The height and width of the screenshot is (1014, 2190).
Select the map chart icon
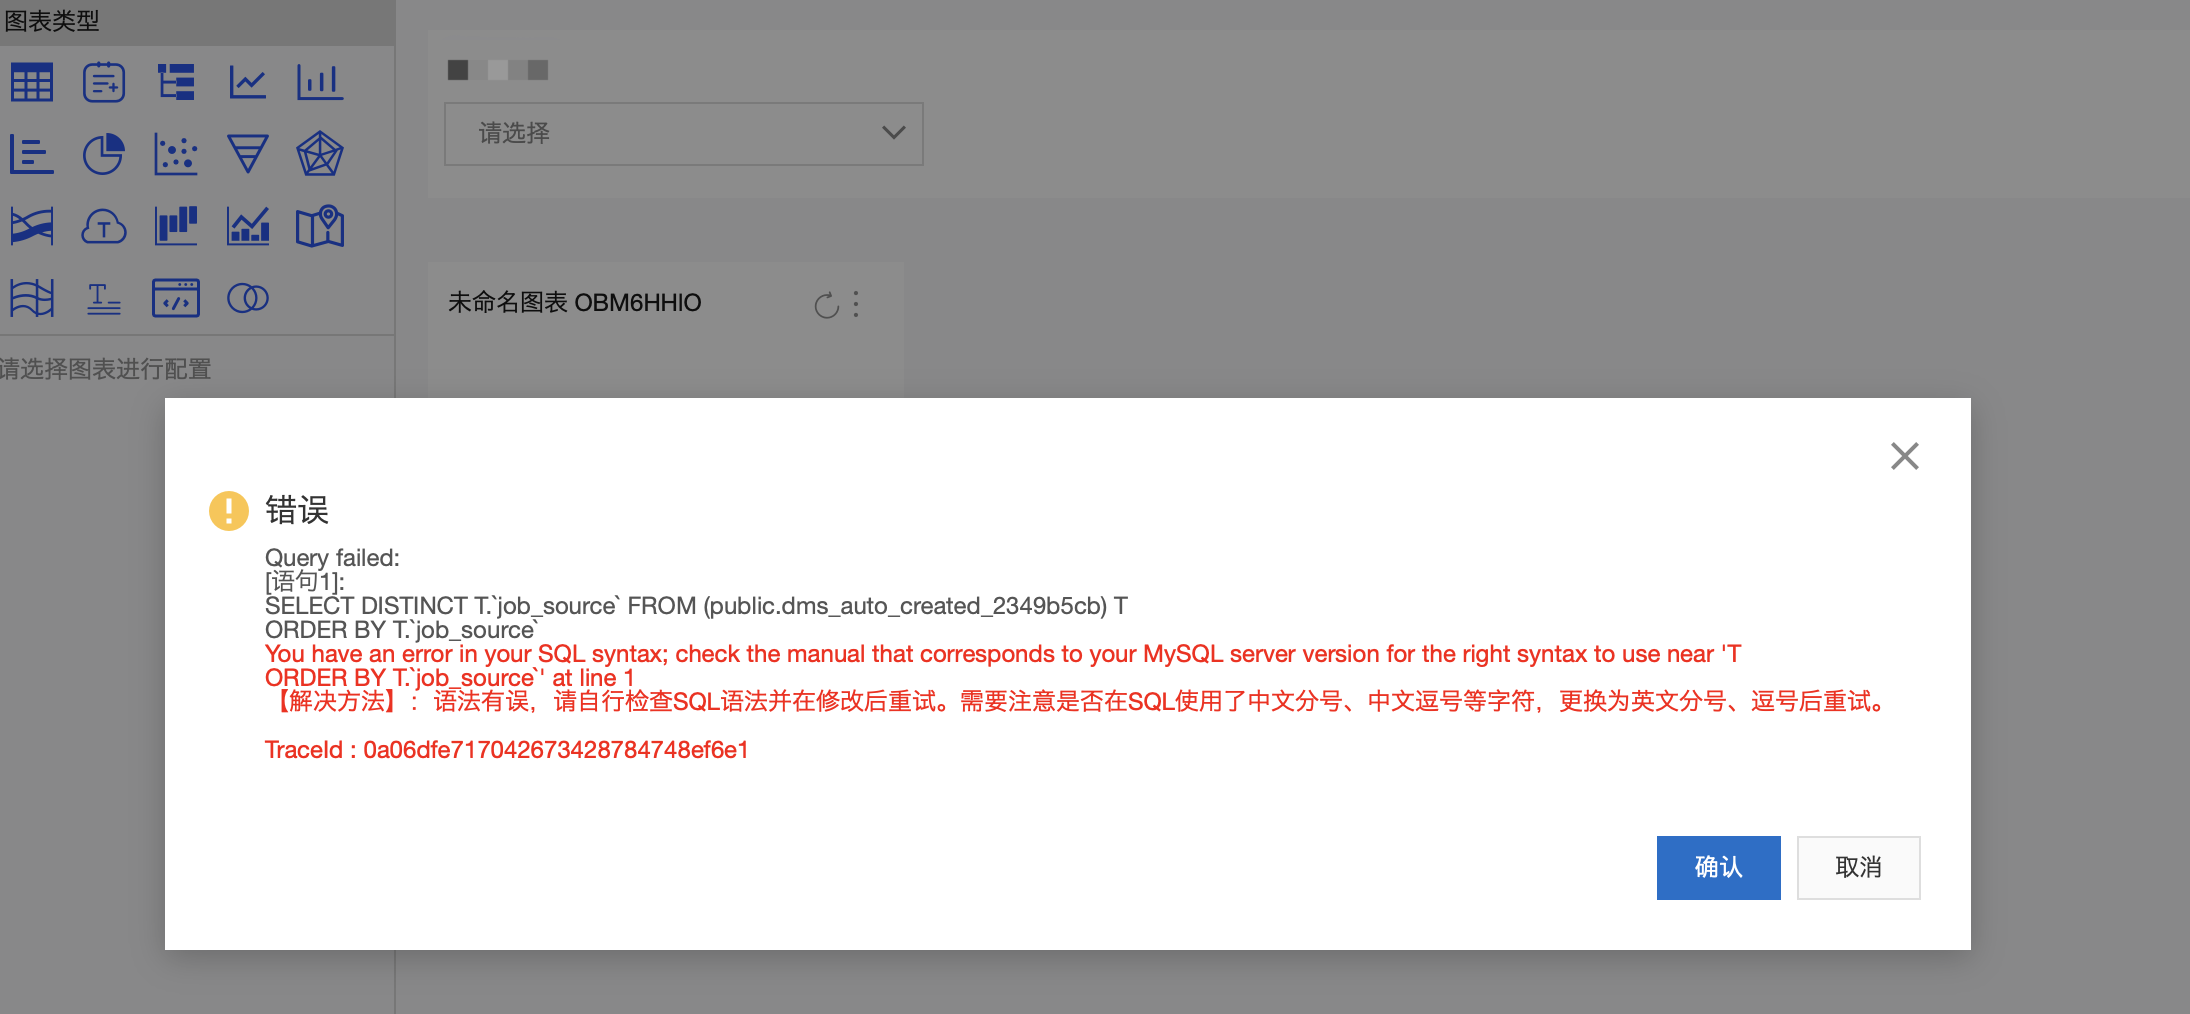(320, 227)
